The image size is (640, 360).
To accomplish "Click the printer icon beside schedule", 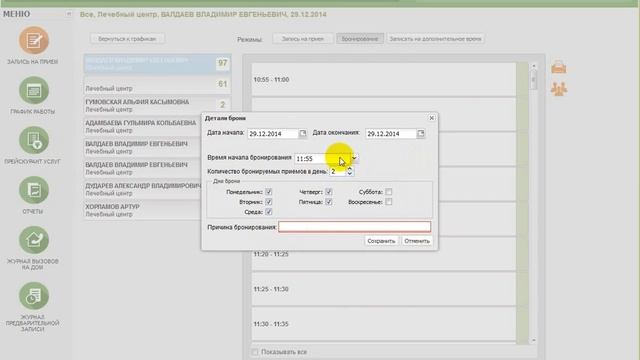I will point(558,67).
